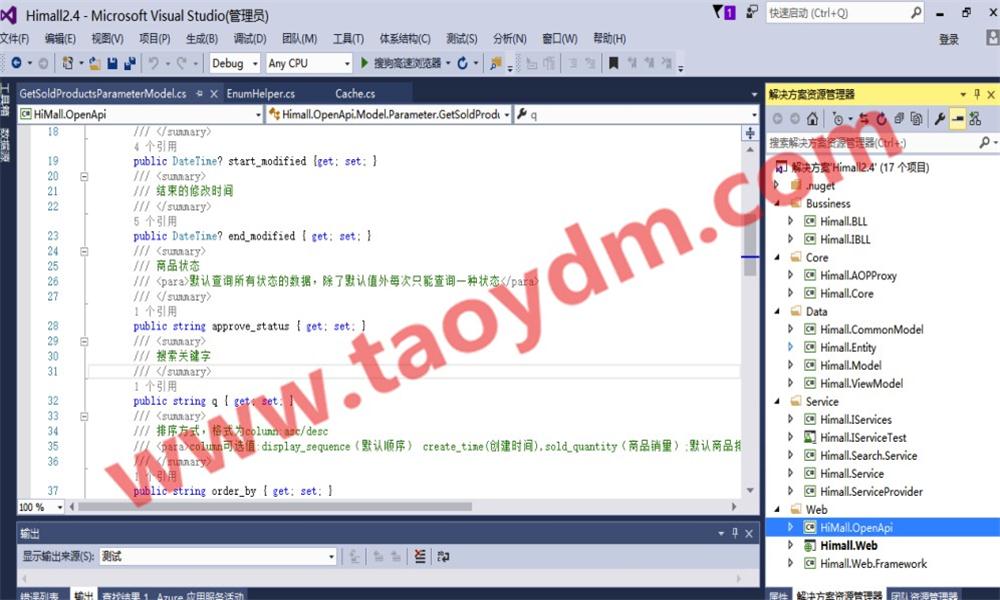1000x600 pixels.
Task: Click the '5 个引用' reference link
Action: point(155,222)
